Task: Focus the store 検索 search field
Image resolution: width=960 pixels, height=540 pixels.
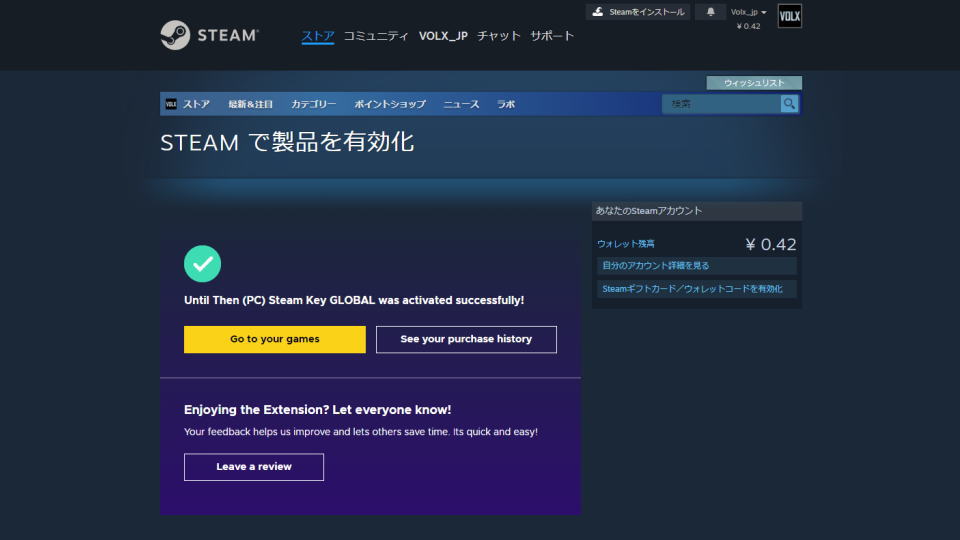Action: coord(722,104)
